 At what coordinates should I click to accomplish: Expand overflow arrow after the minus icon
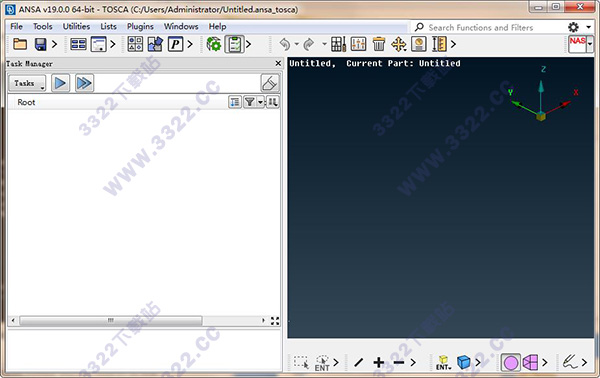(x=413, y=362)
